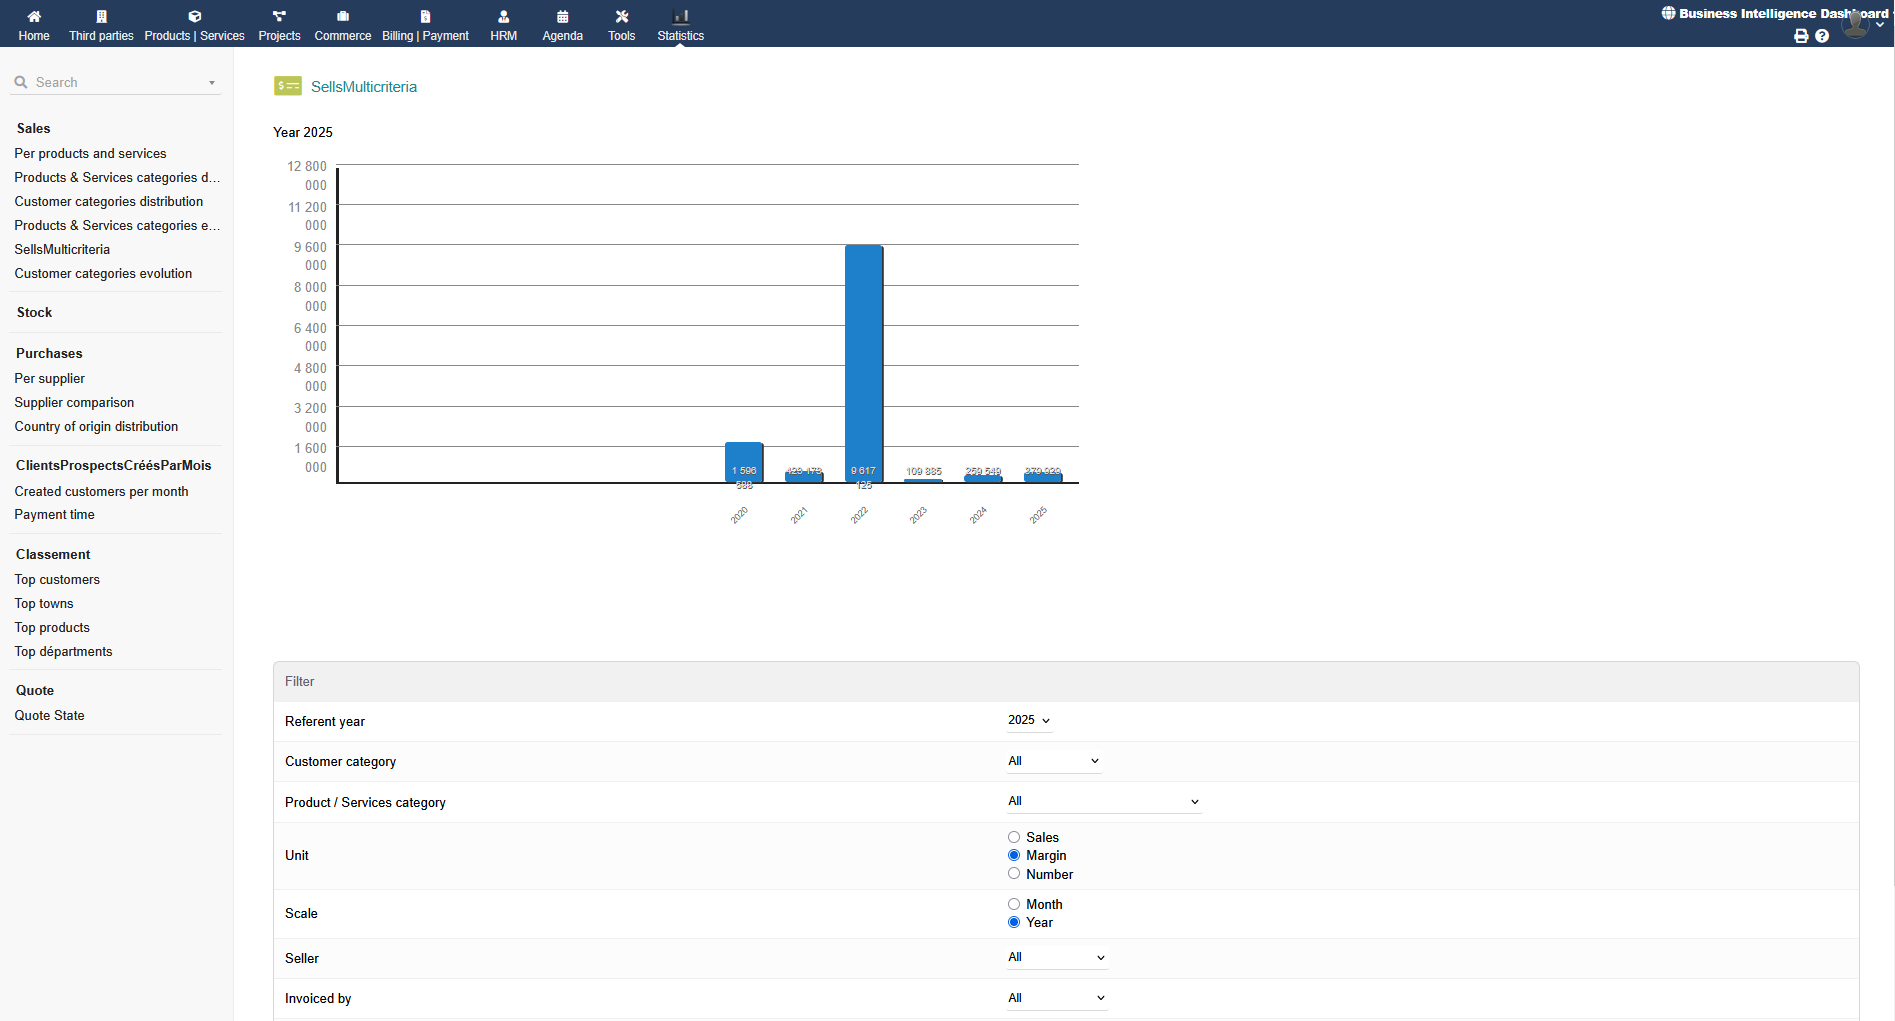Switch scale to Month
The height and width of the screenshot is (1021, 1895).
[1014, 904]
